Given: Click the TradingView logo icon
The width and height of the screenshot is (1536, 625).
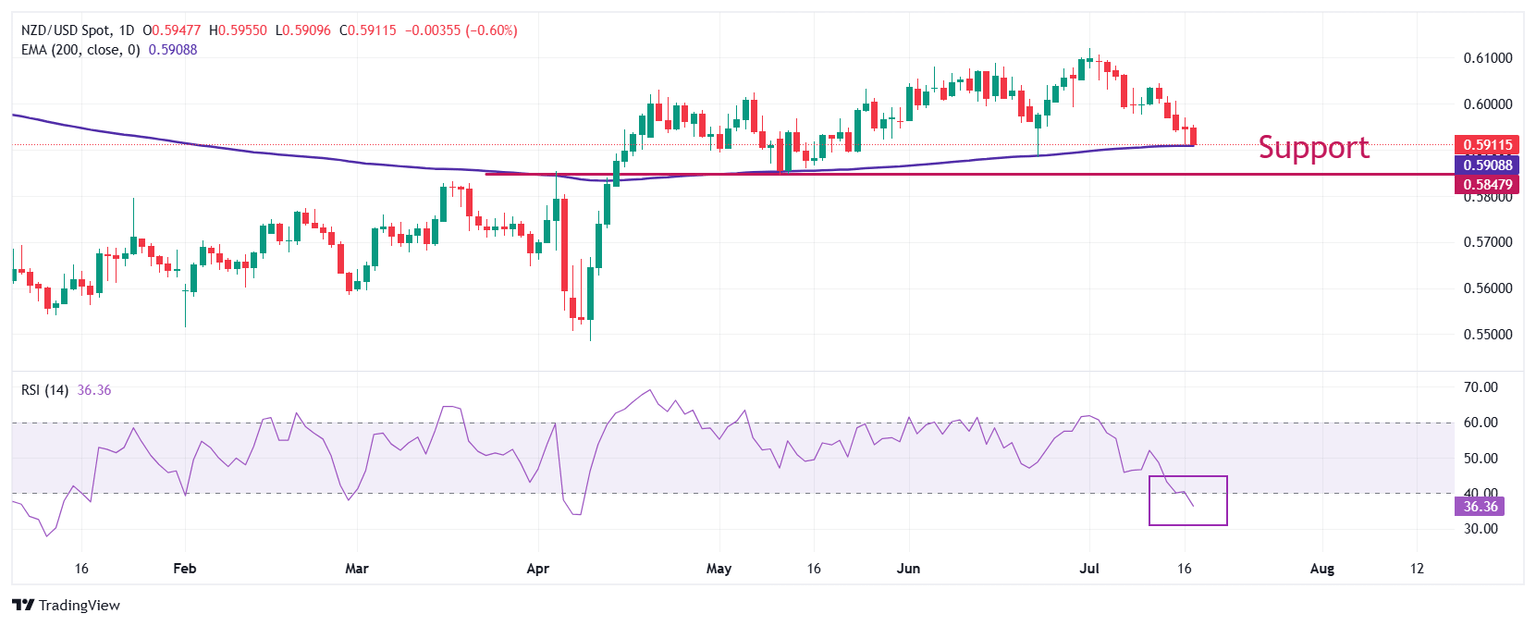Looking at the screenshot, I should point(22,605).
